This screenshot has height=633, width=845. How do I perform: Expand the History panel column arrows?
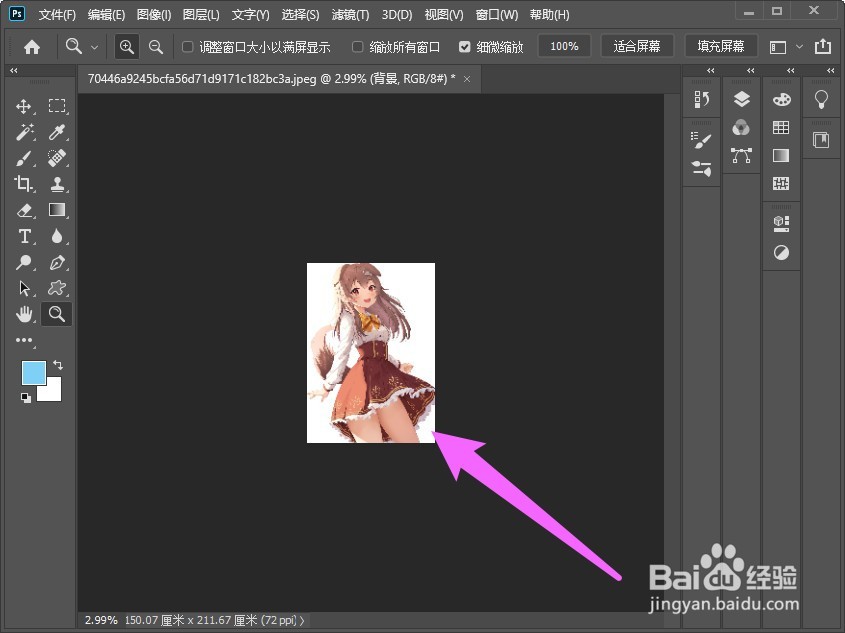[x=710, y=71]
